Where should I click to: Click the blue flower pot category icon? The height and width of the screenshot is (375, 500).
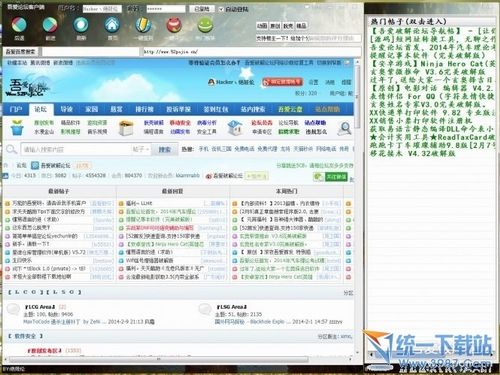tap(17, 127)
